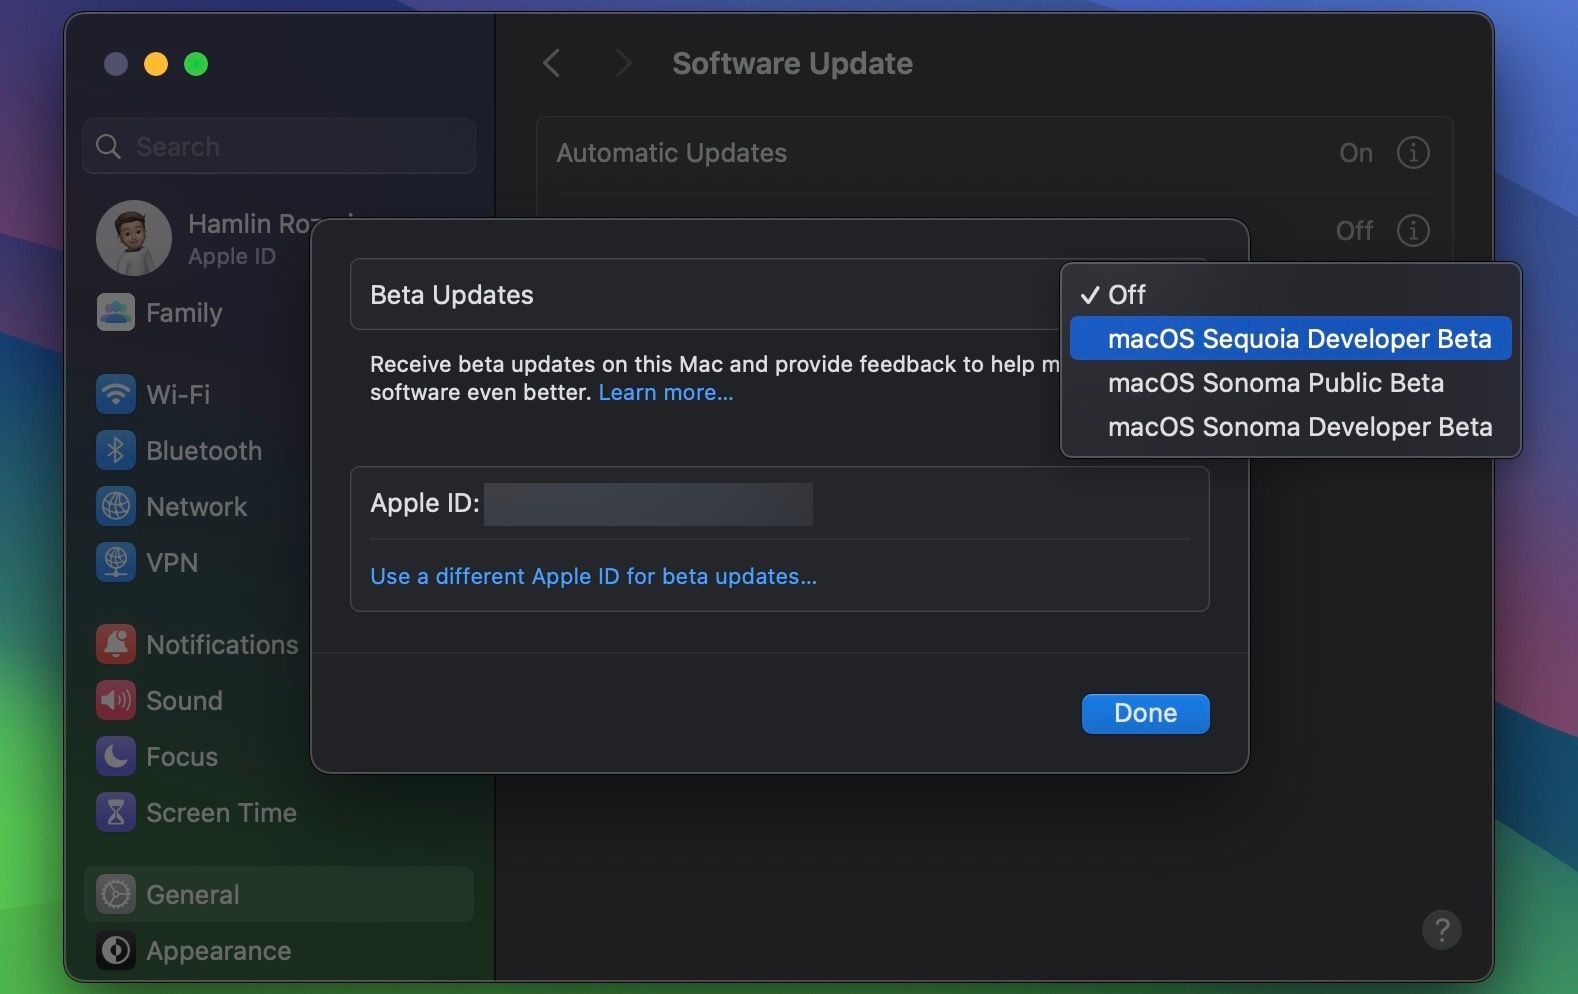Open the Learn more link
The width and height of the screenshot is (1578, 994).
pyautogui.click(x=666, y=393)
